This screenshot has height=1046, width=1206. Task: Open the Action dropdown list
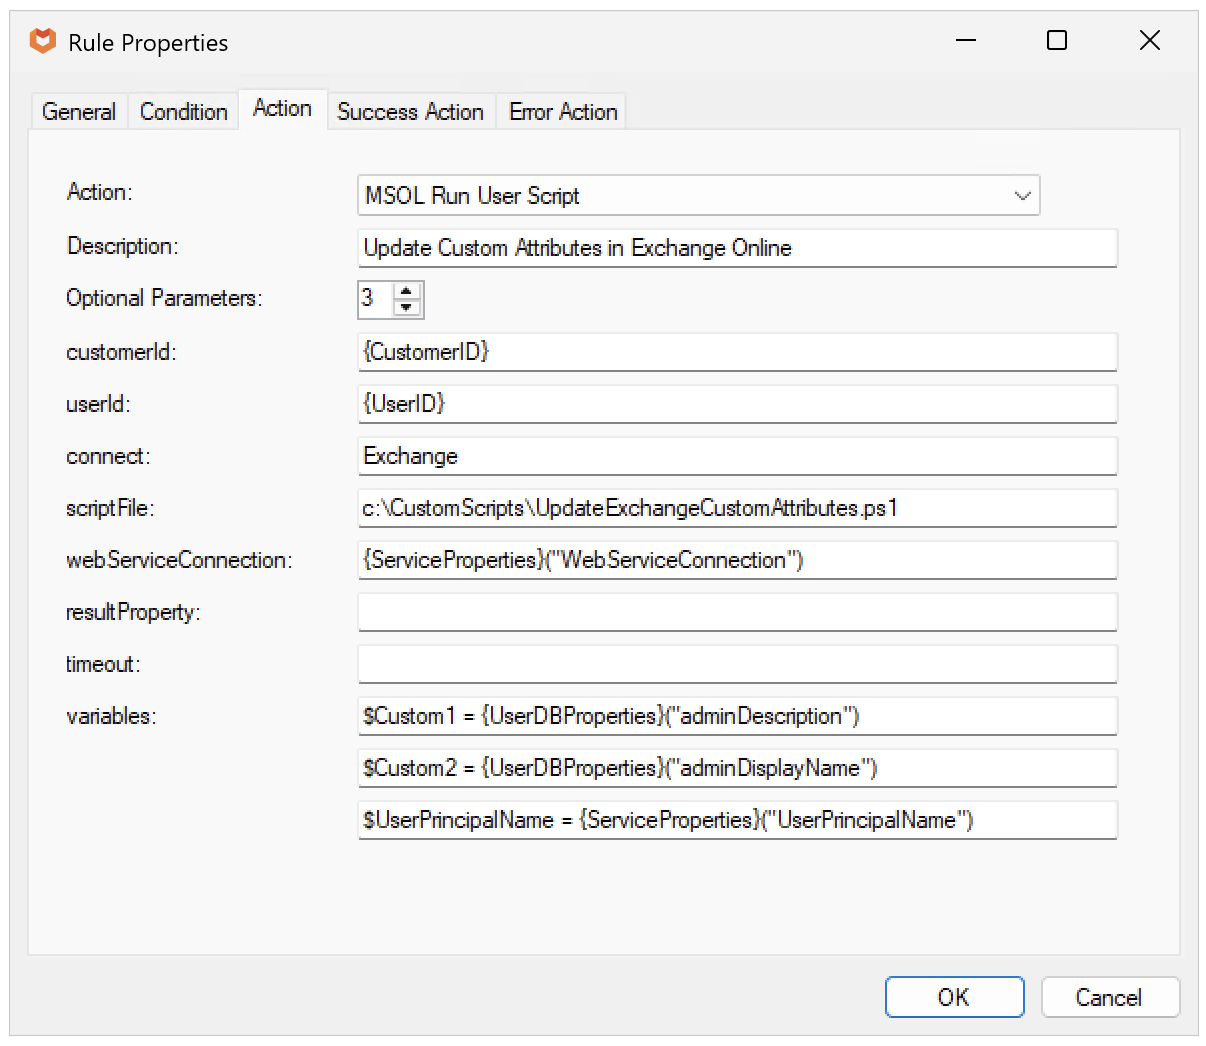[1021, 196]
